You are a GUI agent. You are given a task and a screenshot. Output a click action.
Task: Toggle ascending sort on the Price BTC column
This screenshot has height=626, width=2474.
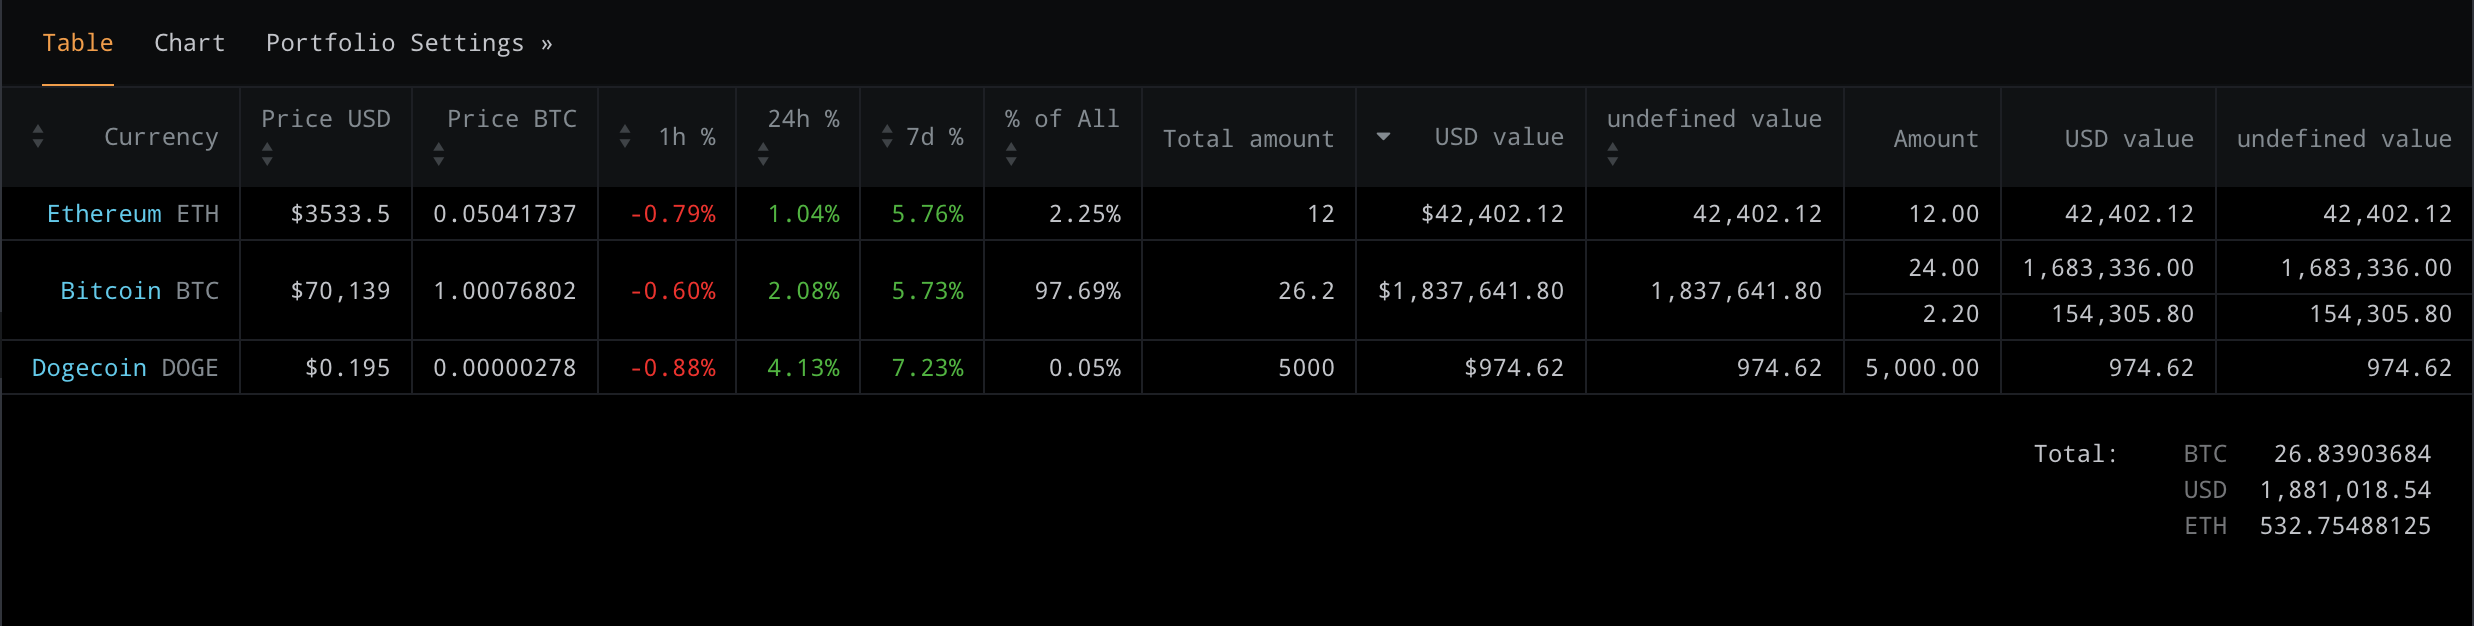click(x=438, y=147)
